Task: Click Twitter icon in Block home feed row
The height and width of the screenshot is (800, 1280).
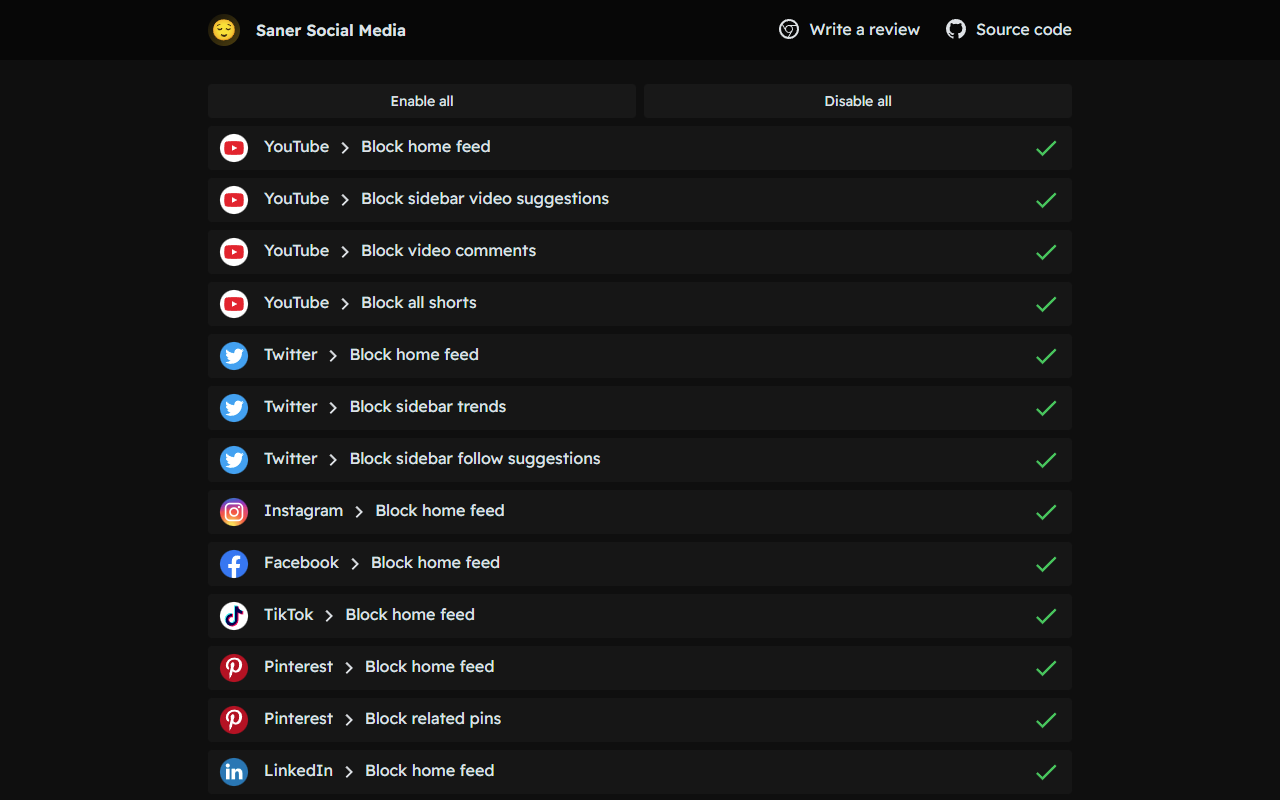Action: 234,356
